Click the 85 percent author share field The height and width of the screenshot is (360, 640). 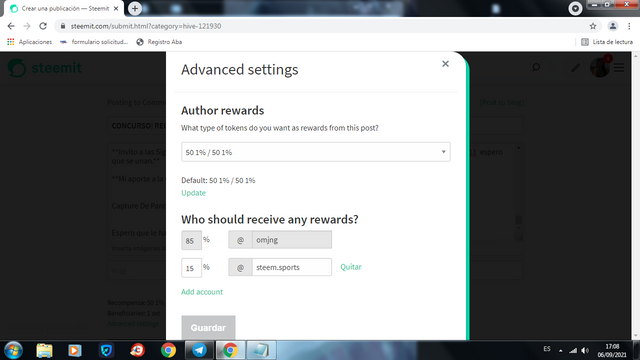pos(191,240)
